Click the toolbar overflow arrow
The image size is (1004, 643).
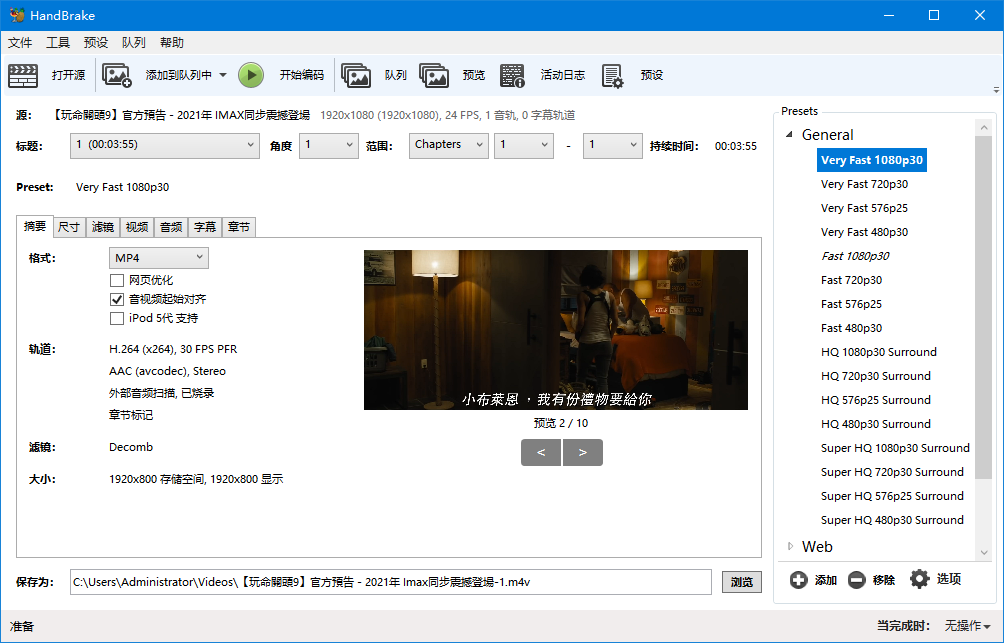coord(996,90)
